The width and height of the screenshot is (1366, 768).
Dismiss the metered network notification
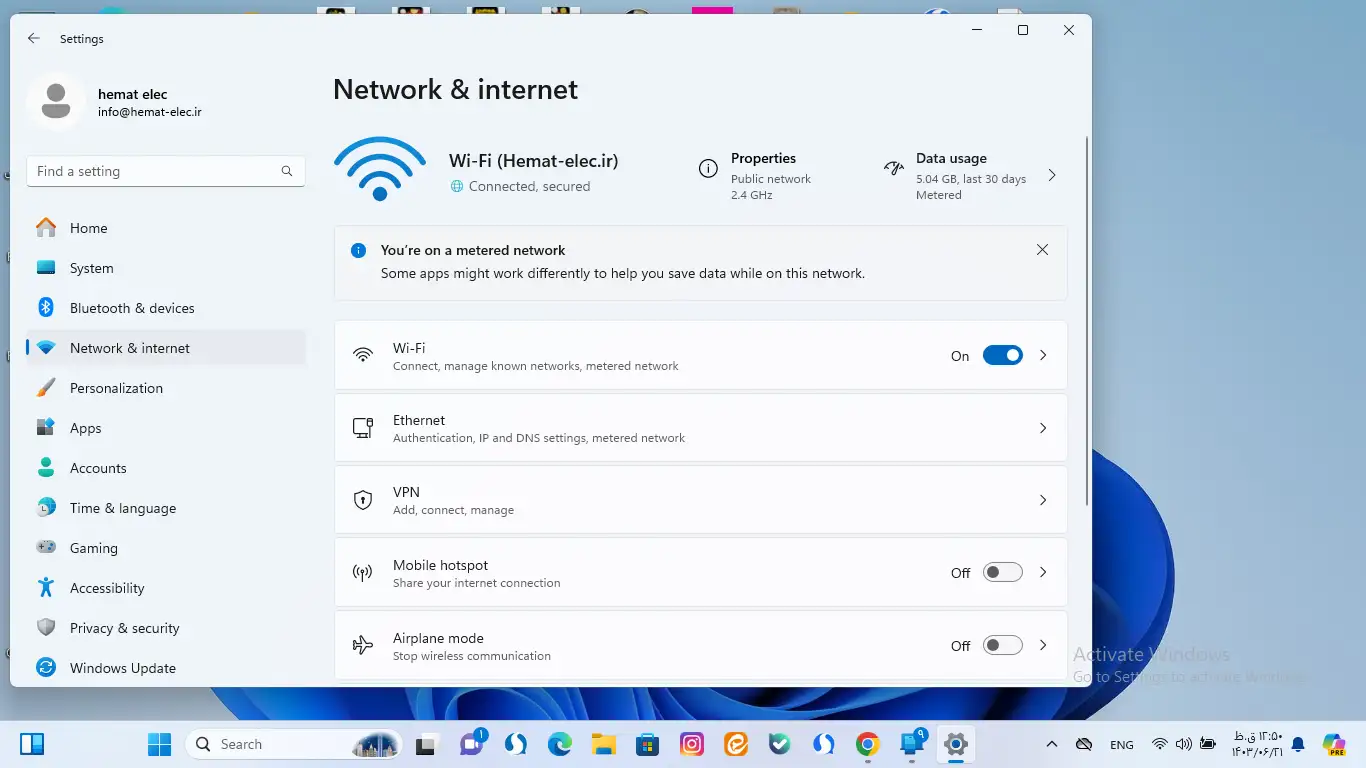pyautogui.click(x=1042, y=249)
